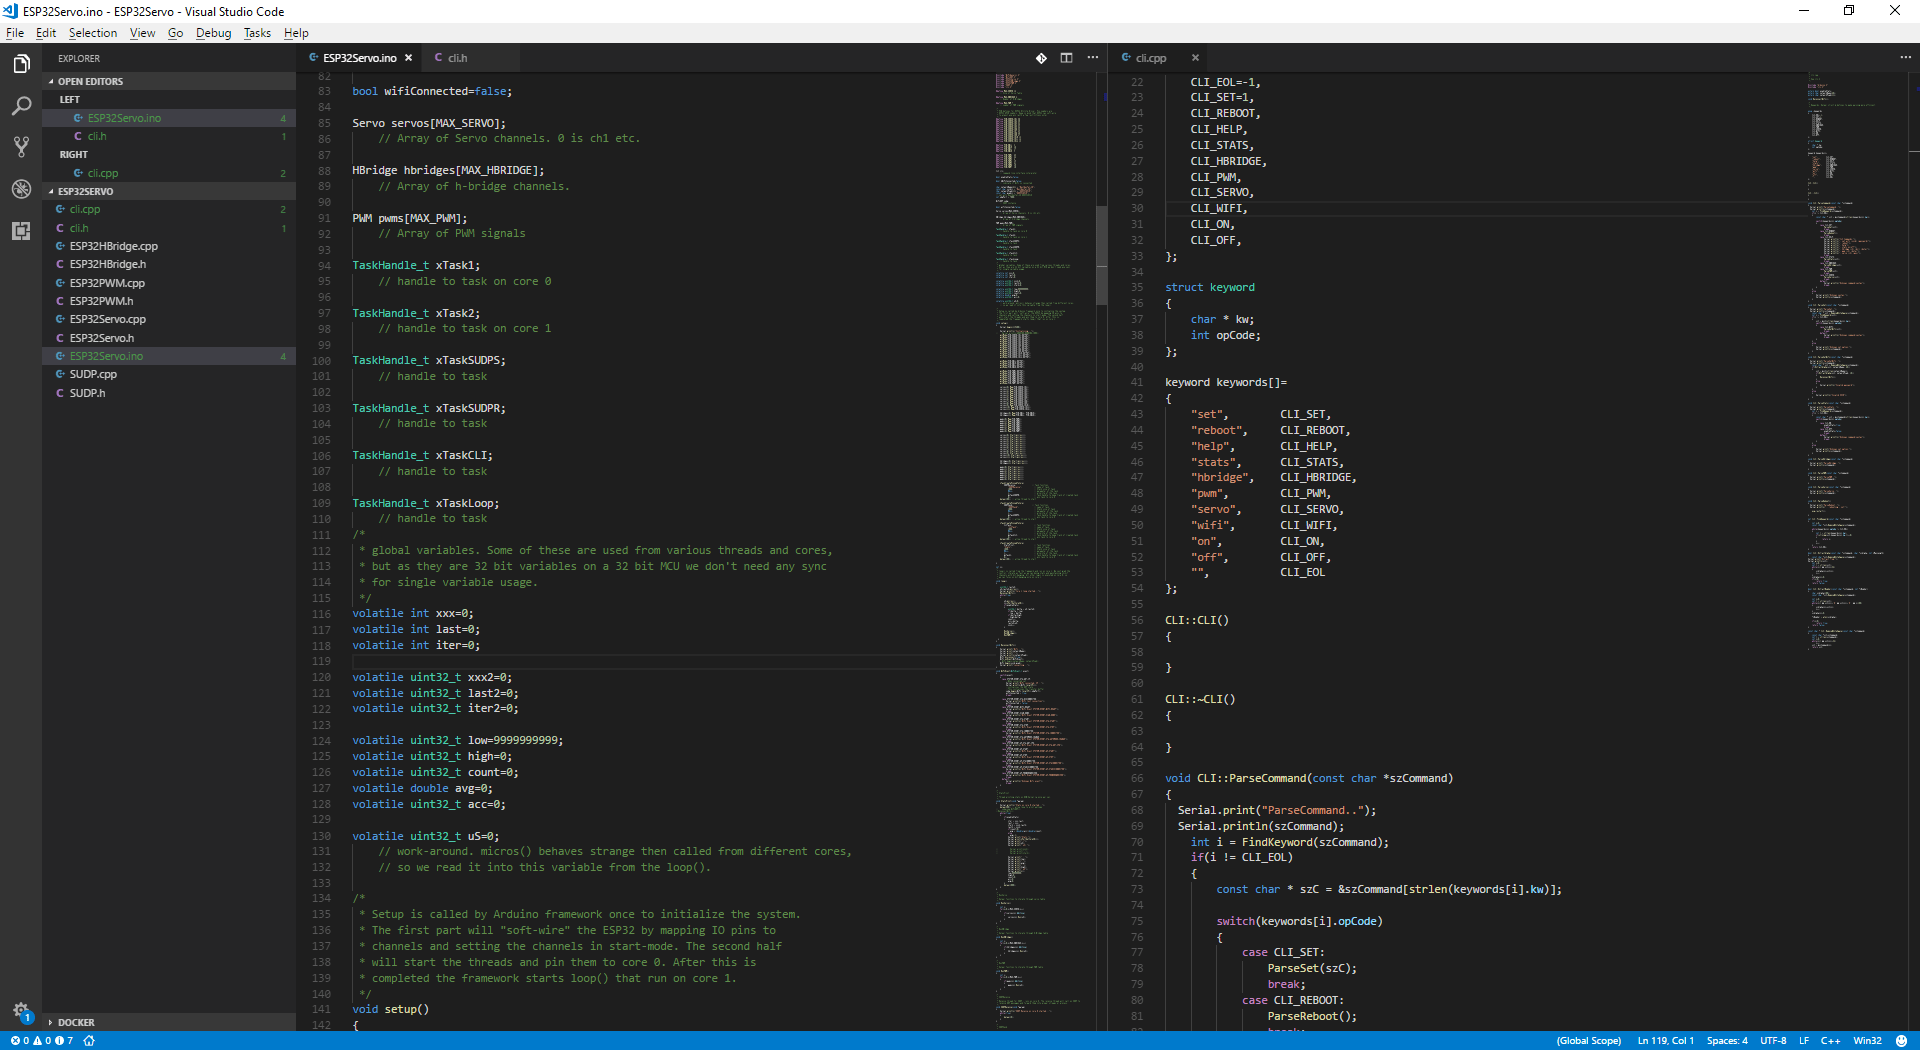Click Ln 119, Col 1 to go to line
Viewport: 1920px width, 1050px height.
click(x=1664, y=1041)
